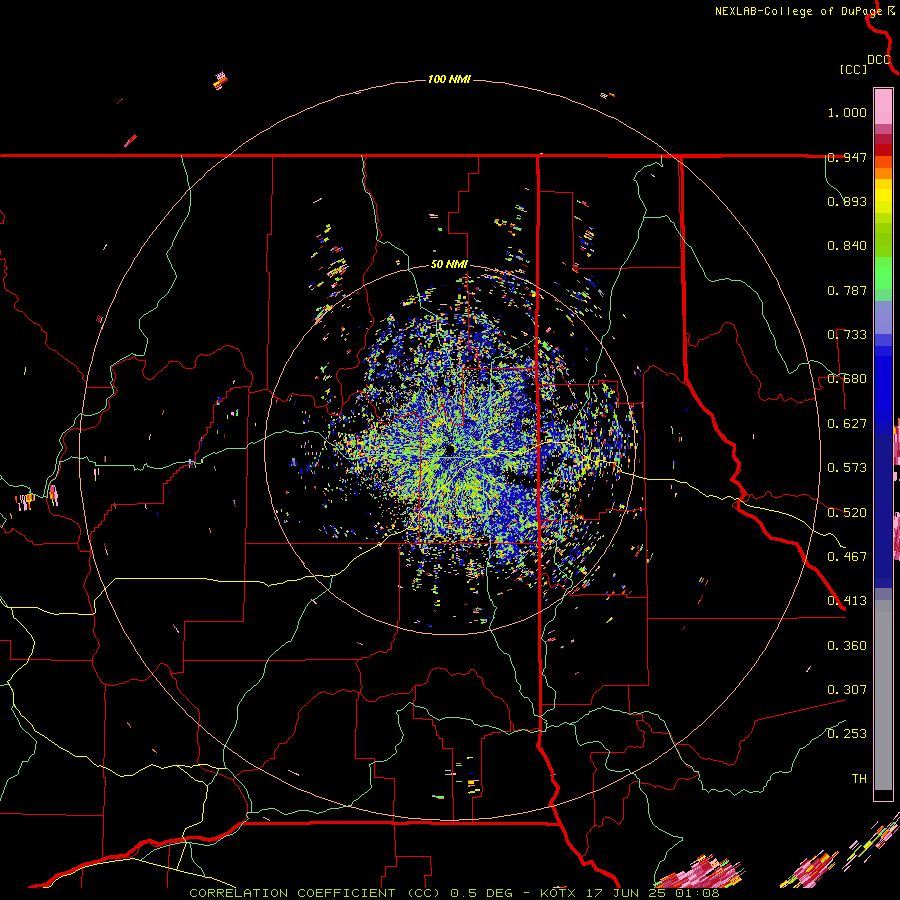
Task: Click the DCC label above the legend
Action: pos(878,60)
